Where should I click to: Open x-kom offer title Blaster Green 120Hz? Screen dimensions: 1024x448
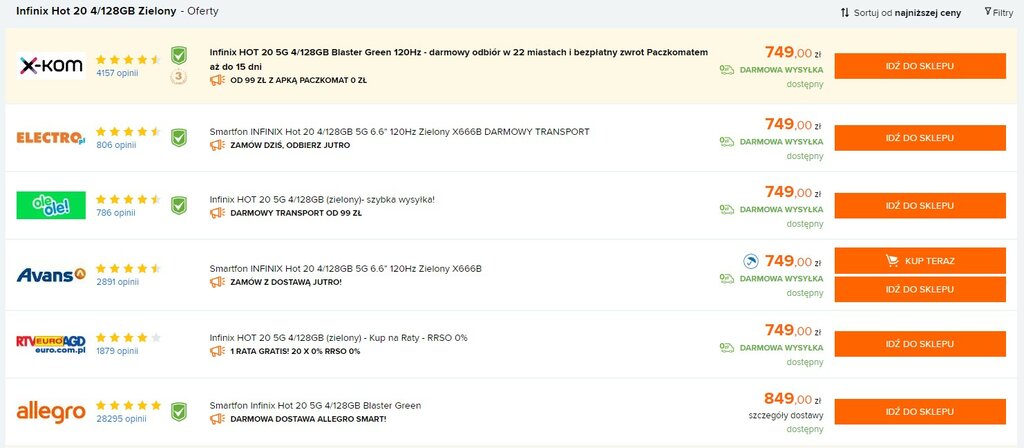pos(458,59)
